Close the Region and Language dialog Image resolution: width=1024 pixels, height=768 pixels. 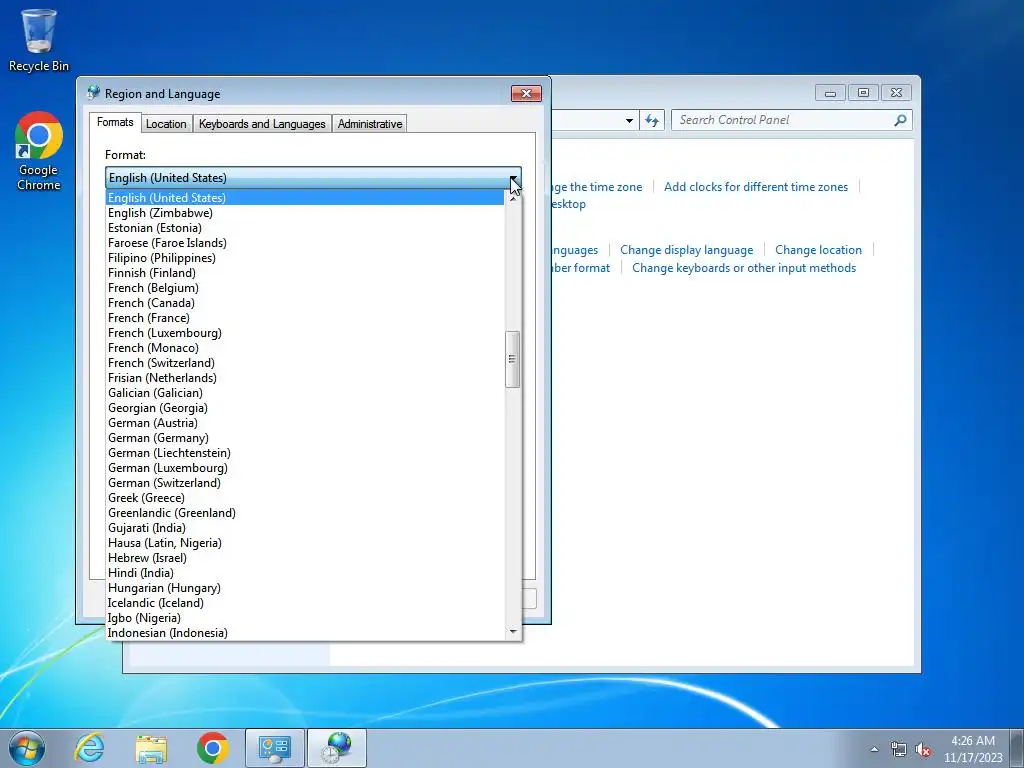click(526, 93)
